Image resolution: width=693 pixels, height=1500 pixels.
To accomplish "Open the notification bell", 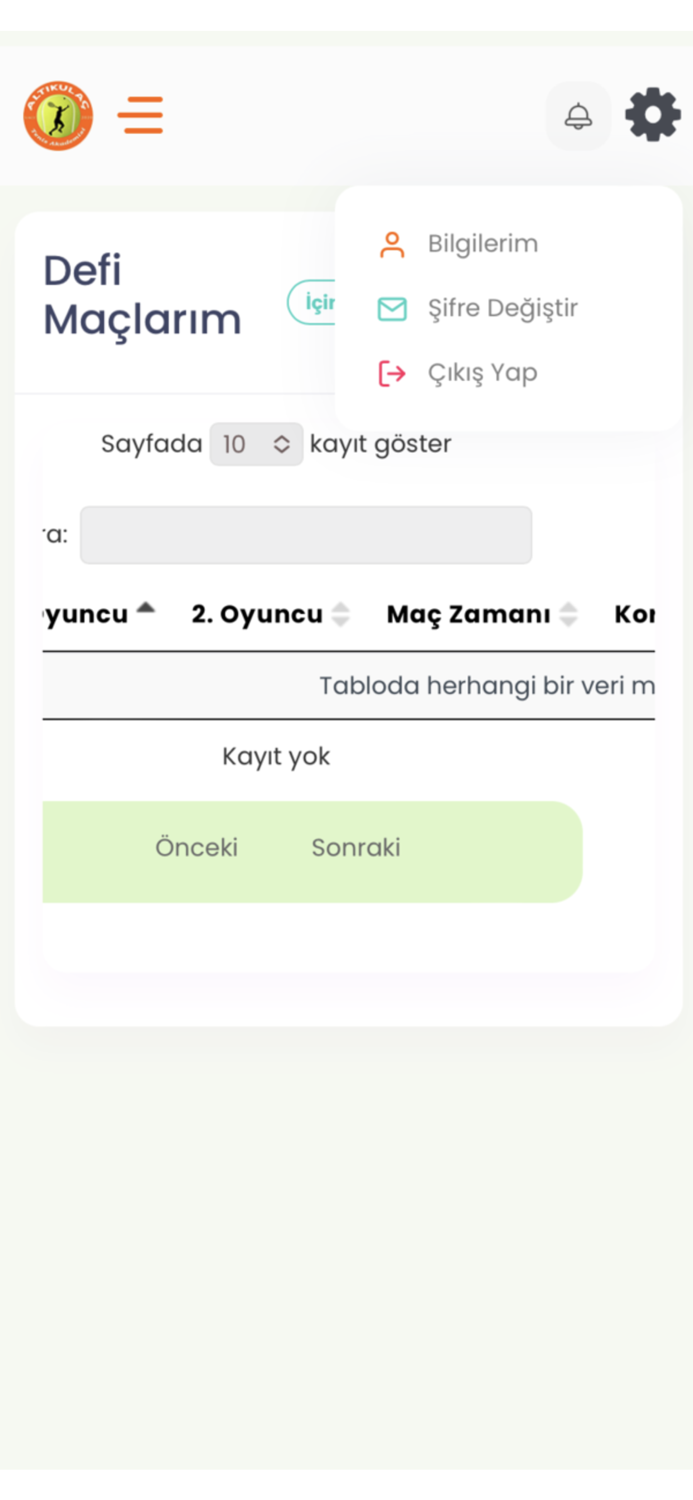I will [578, 116].
